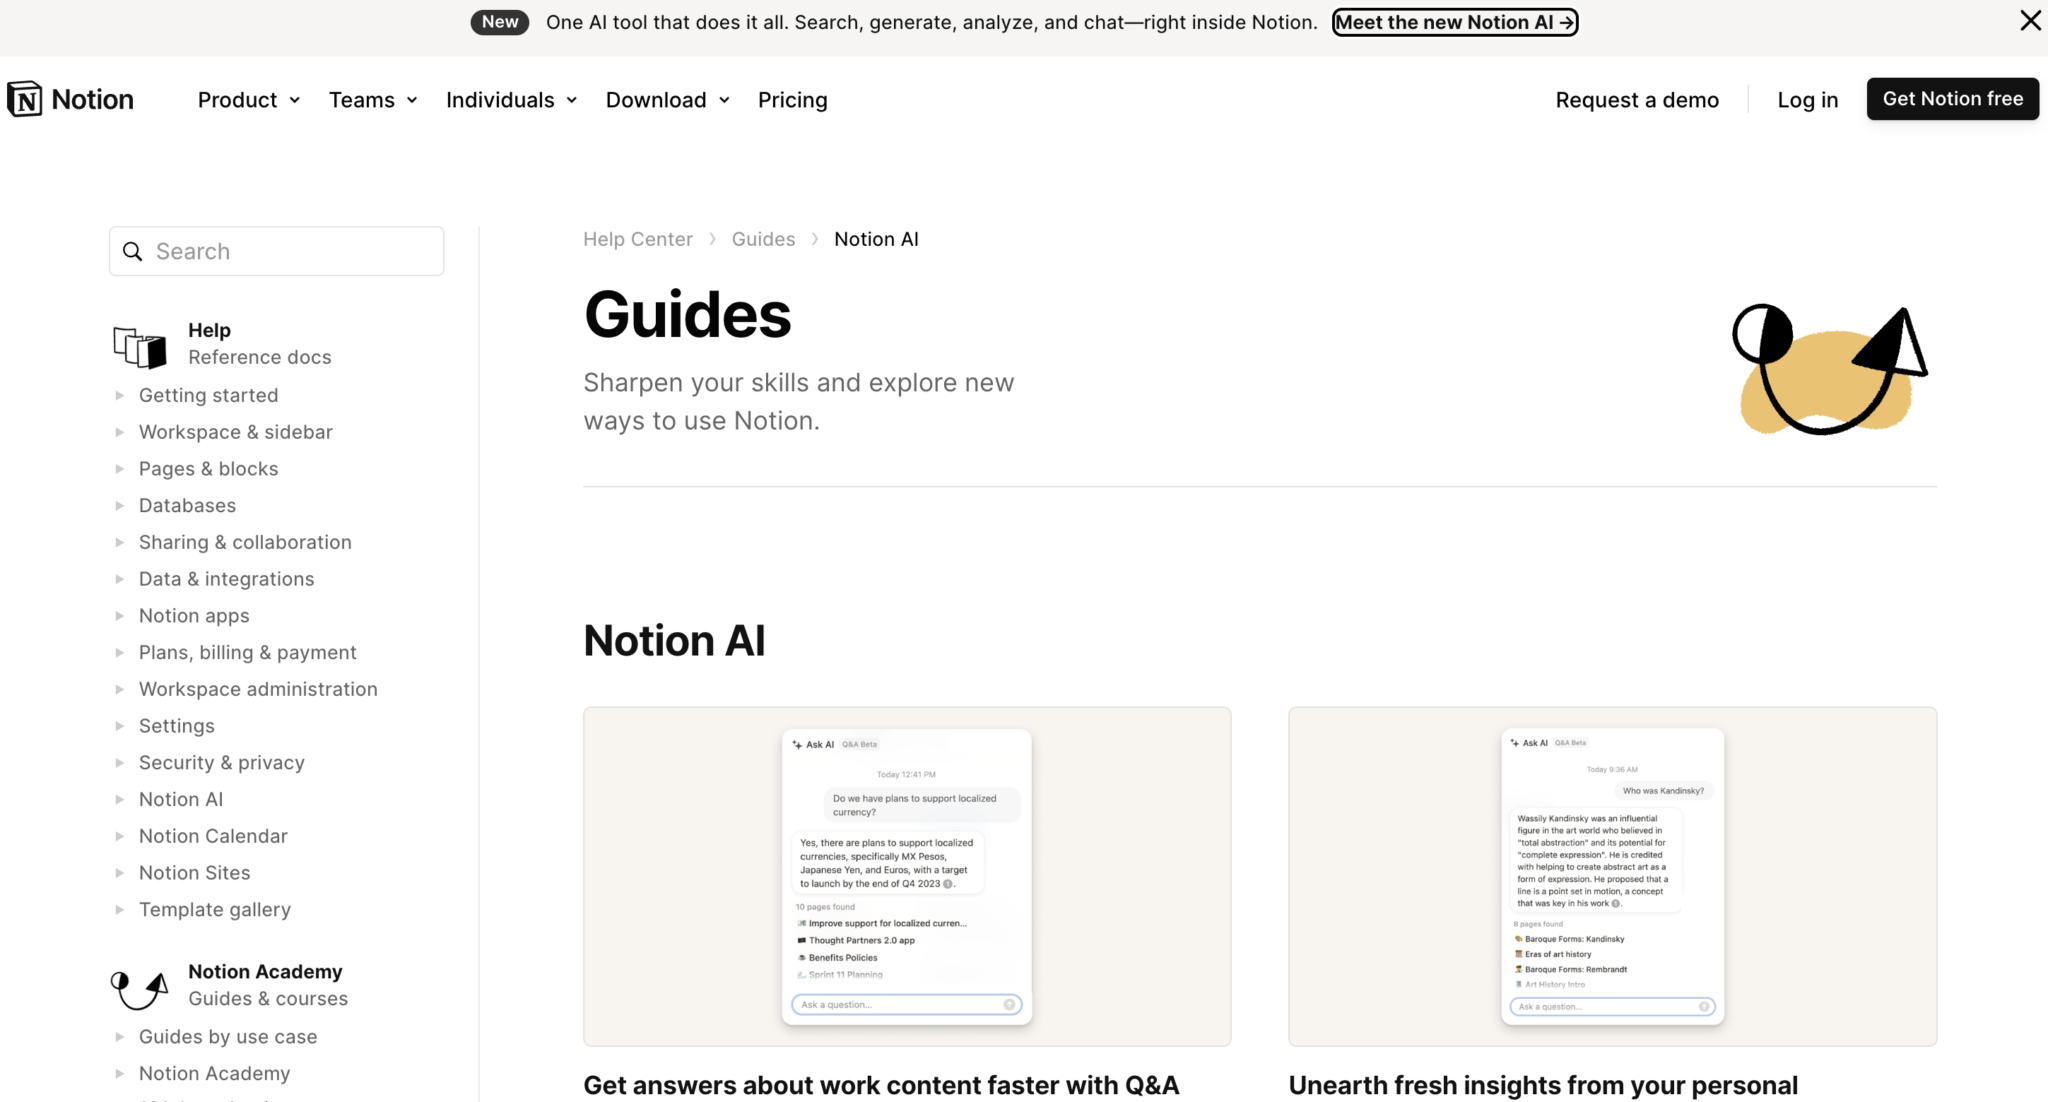Expand the Security & privacy triangle

pyautogui.click(x=119, y=762)
